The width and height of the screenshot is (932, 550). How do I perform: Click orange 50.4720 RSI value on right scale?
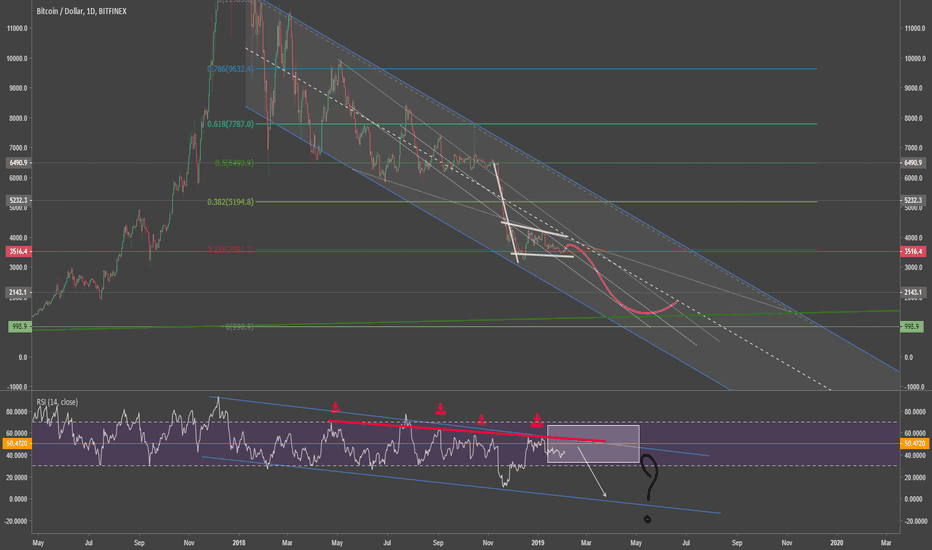914,444
